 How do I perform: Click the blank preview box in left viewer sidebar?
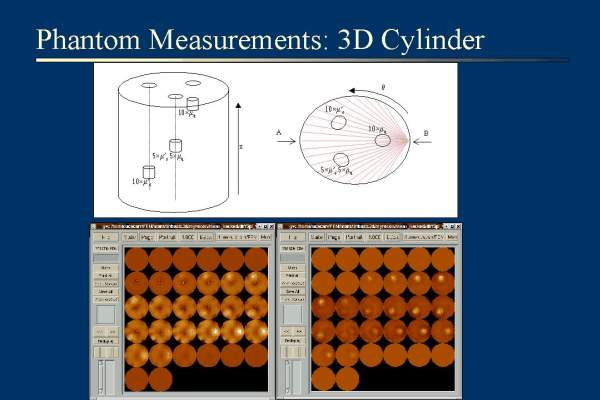106,313
